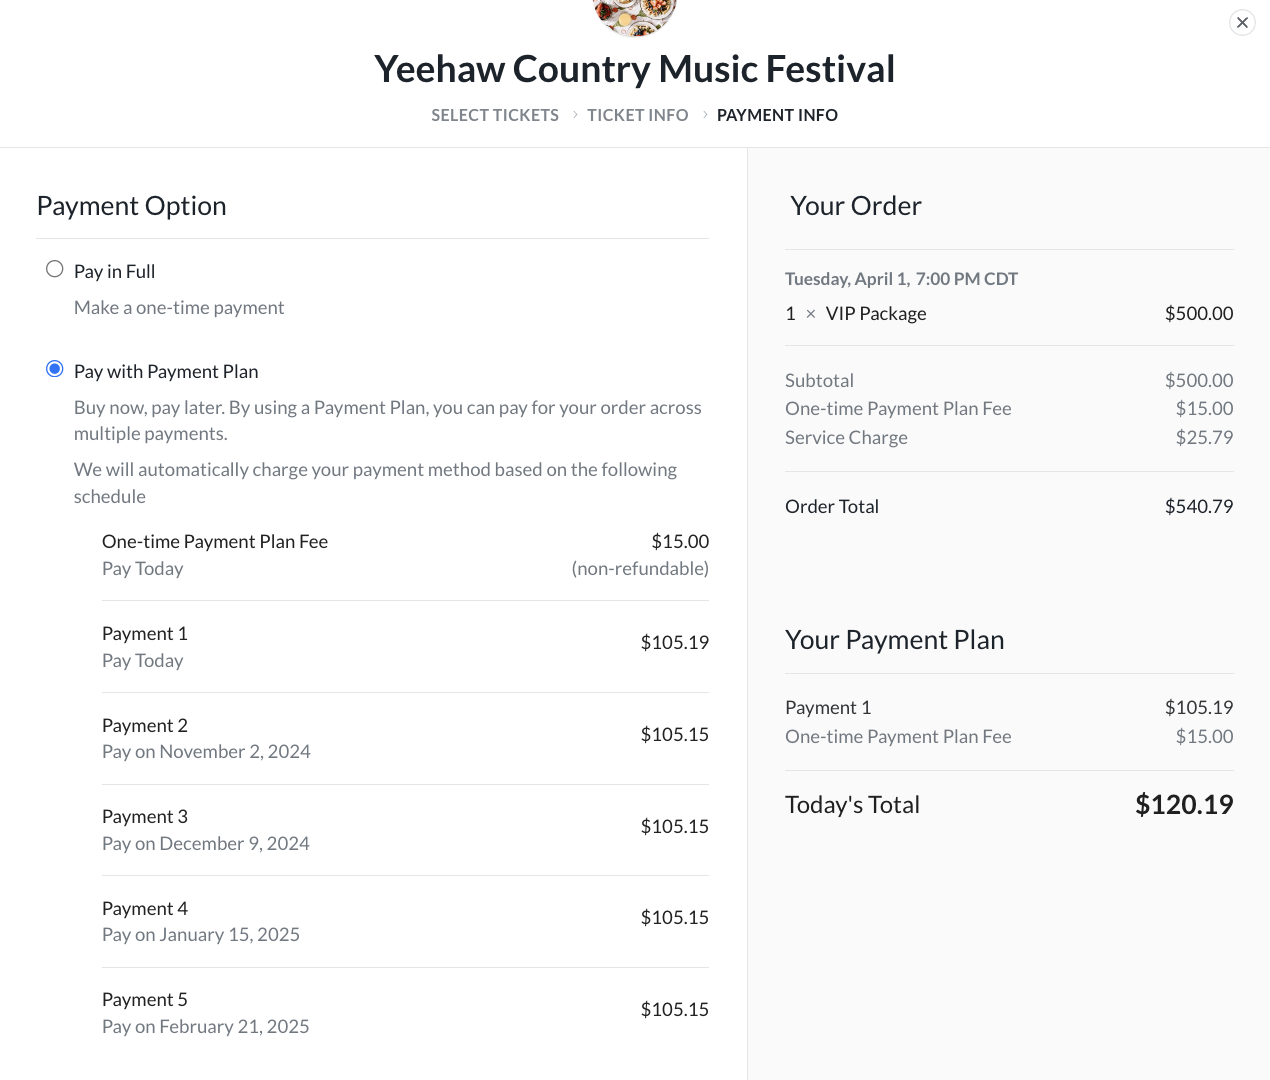Click the Pay in Full label
The height and width of the screenshot is (1080, 1270).
(x=114, y=271)
